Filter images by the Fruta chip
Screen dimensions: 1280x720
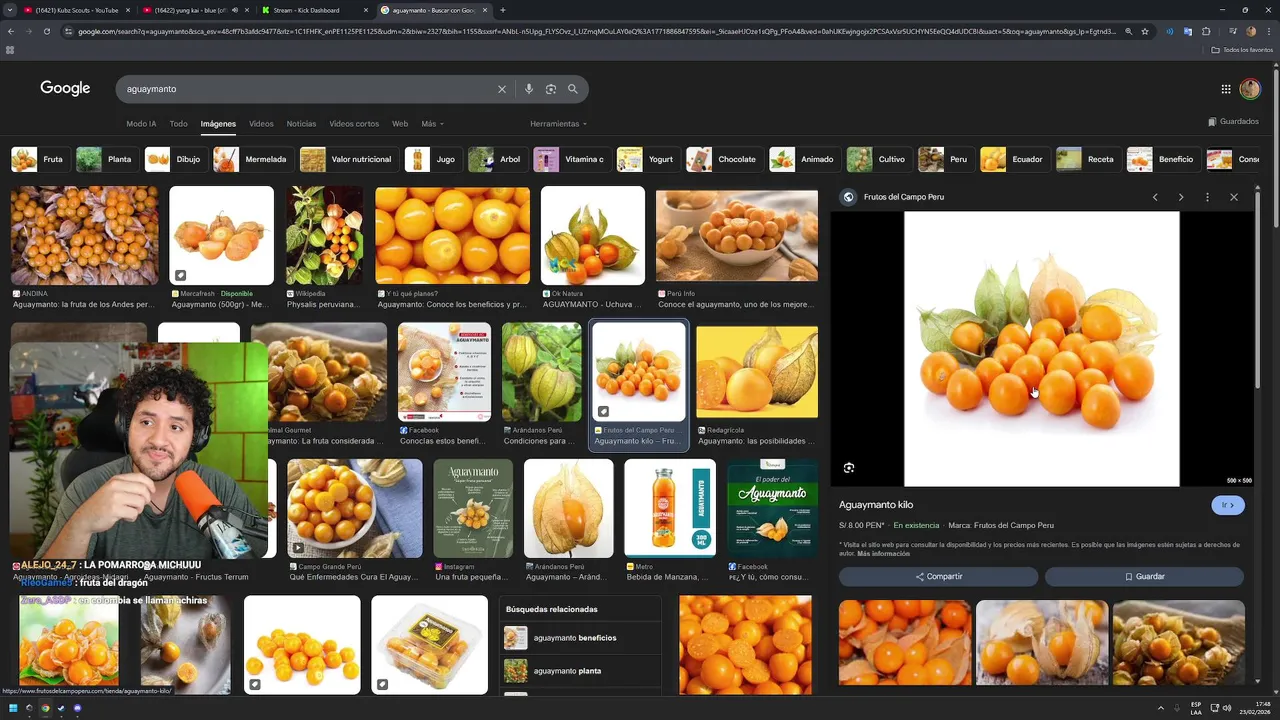[x=40, y=159]
